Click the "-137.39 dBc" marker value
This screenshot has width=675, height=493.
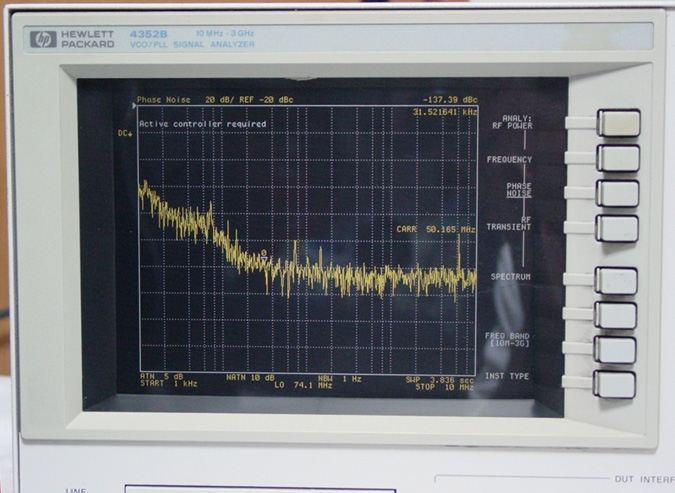[x=450, y=100]
